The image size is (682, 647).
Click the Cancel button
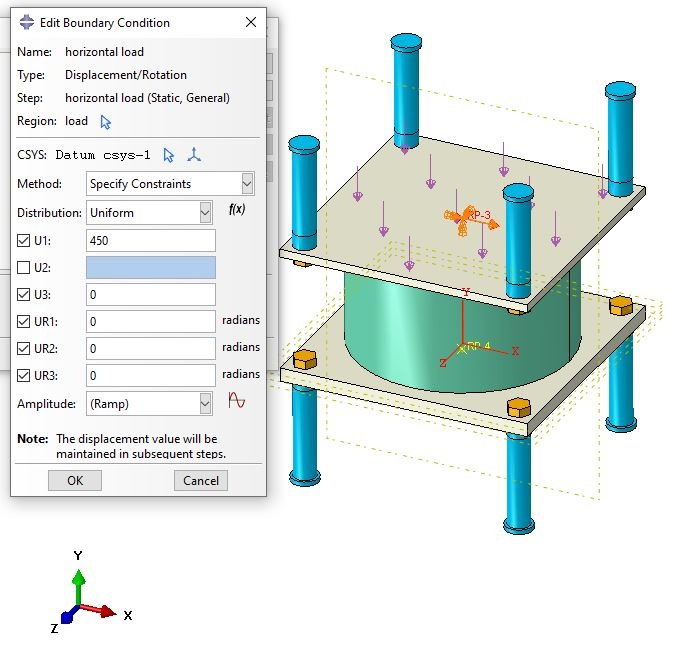201,480
